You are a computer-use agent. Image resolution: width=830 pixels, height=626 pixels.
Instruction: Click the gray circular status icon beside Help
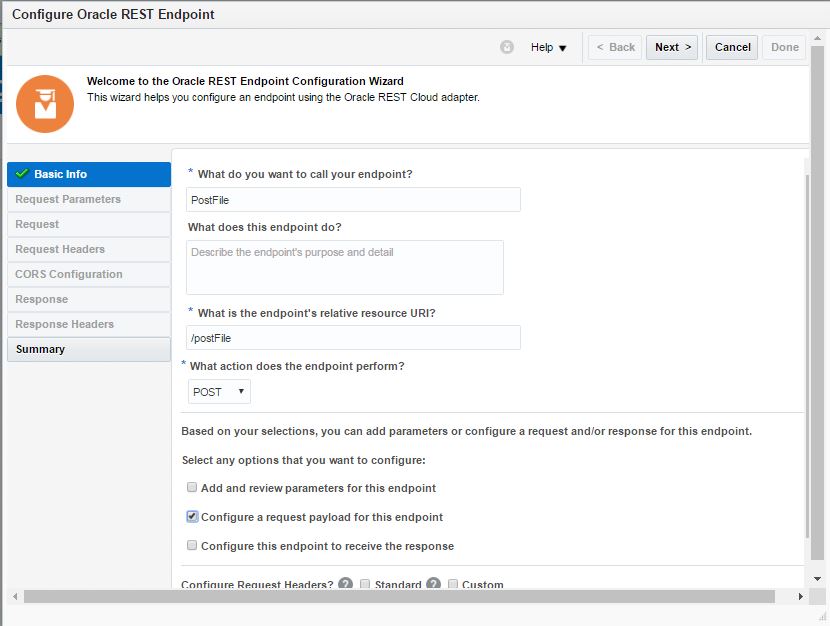[507, 47]
